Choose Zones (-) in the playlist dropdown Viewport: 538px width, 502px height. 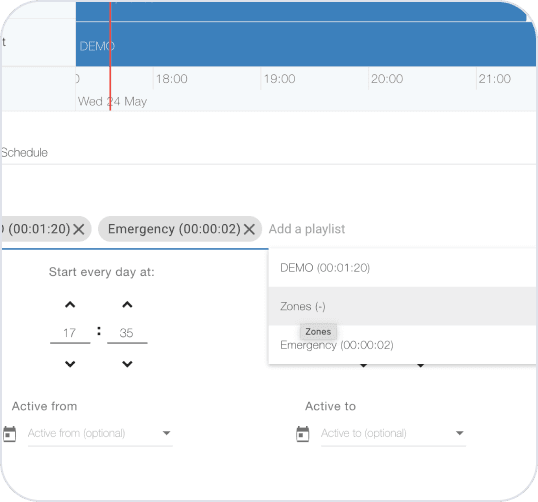pyautogui.click(x=403, y=306)
